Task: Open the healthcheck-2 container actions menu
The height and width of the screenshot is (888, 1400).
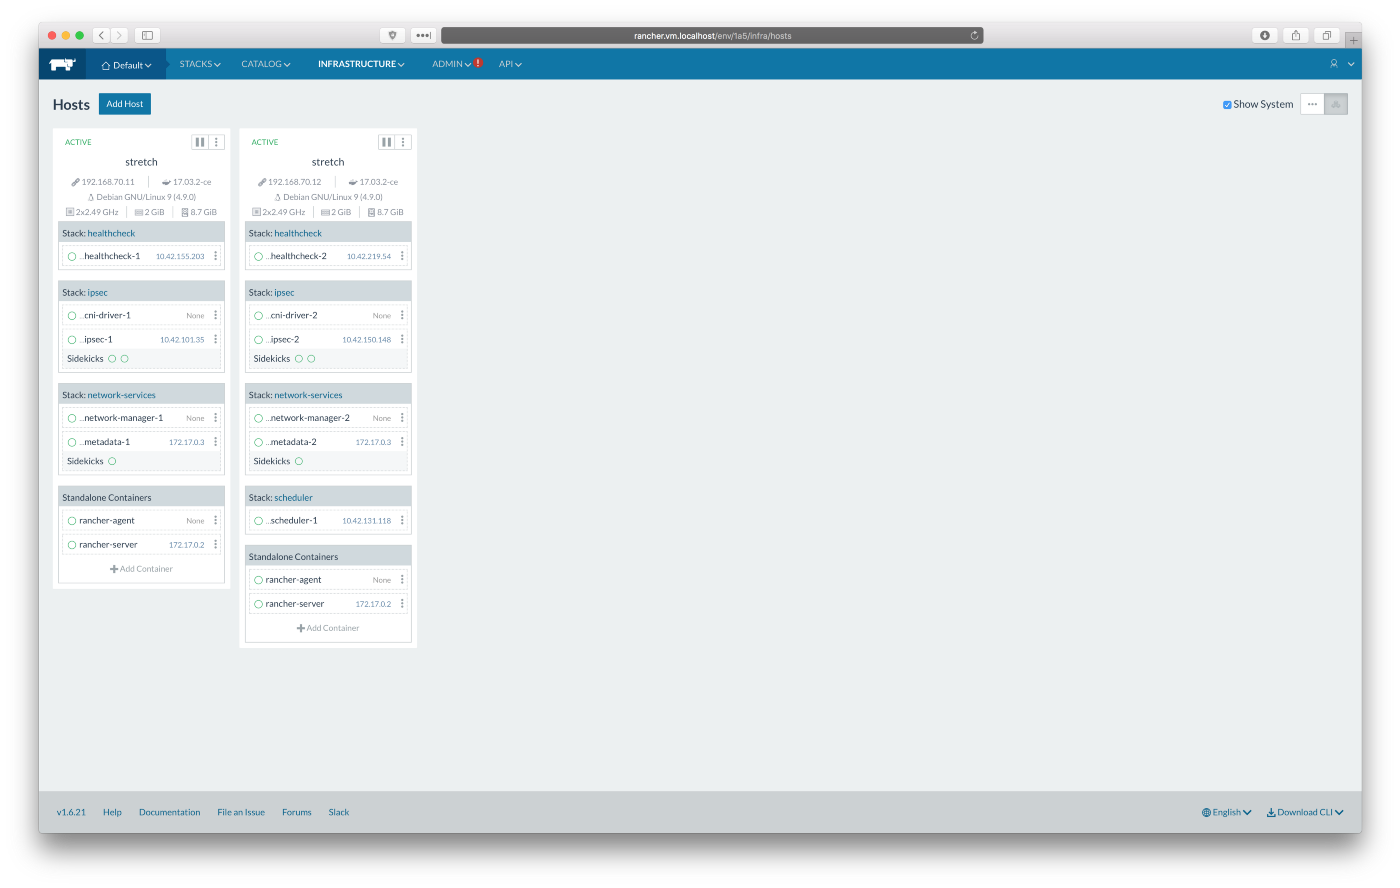Action: click(x=402, y=256)
